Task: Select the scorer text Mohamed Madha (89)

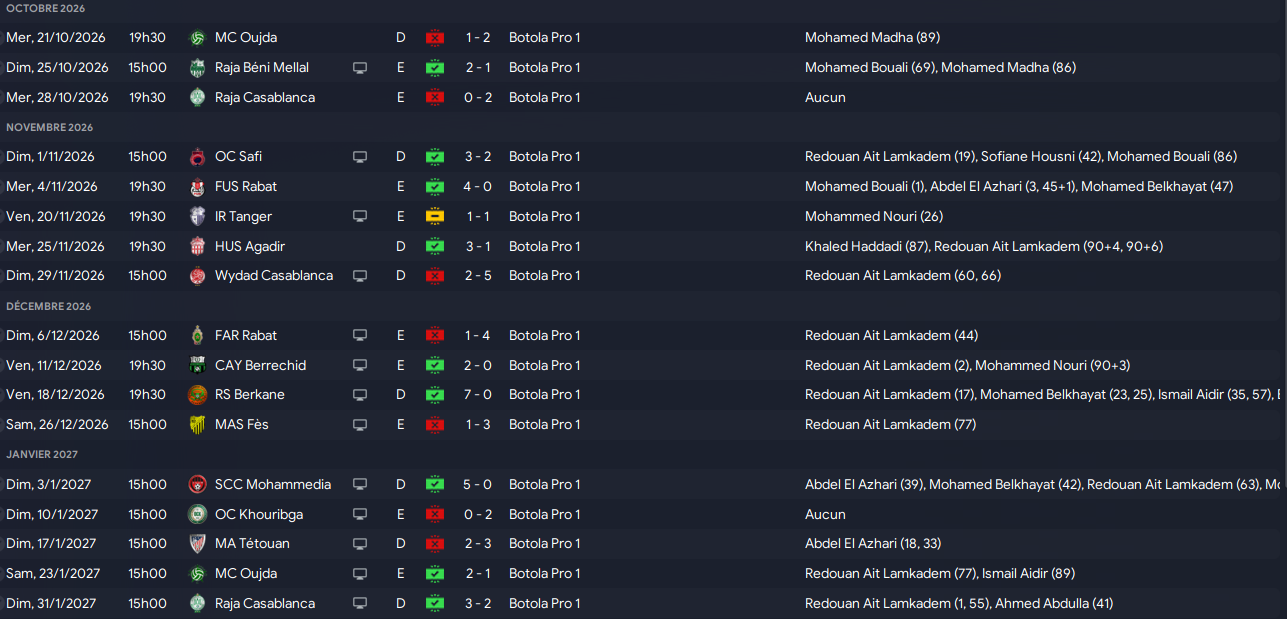Action: [x=872, y=38]
